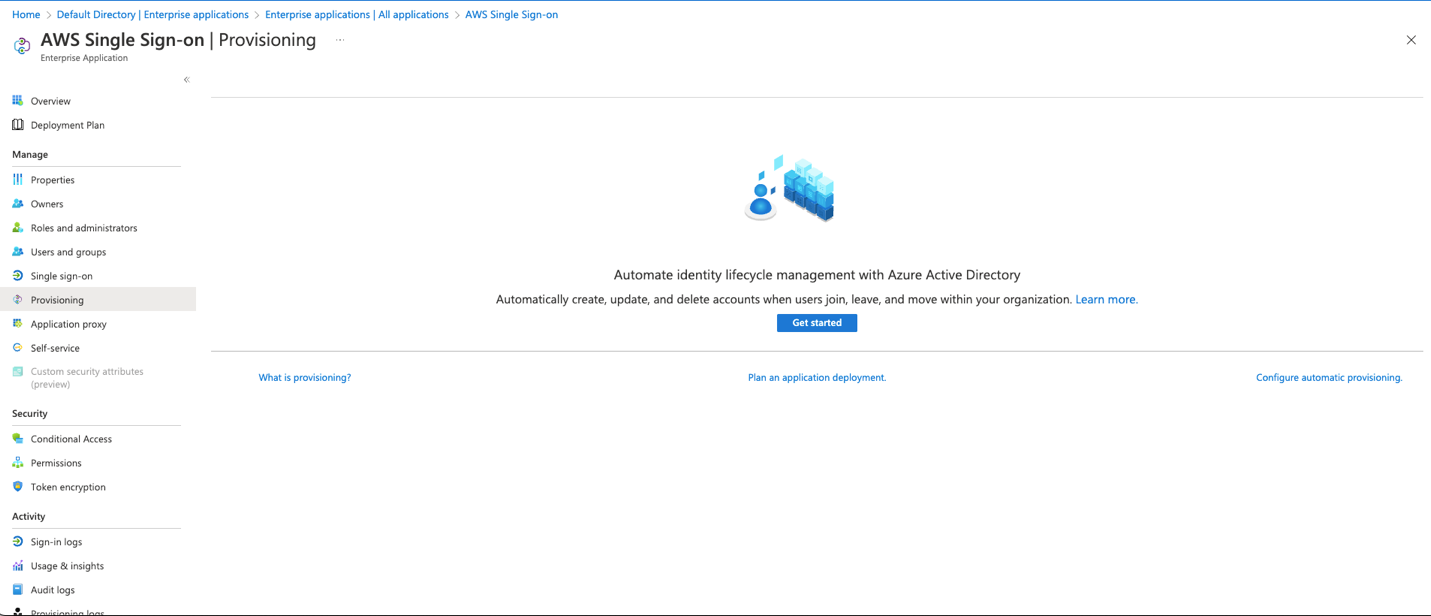
Task: Click the 'Activity' section heading
Action: point(29,517)
